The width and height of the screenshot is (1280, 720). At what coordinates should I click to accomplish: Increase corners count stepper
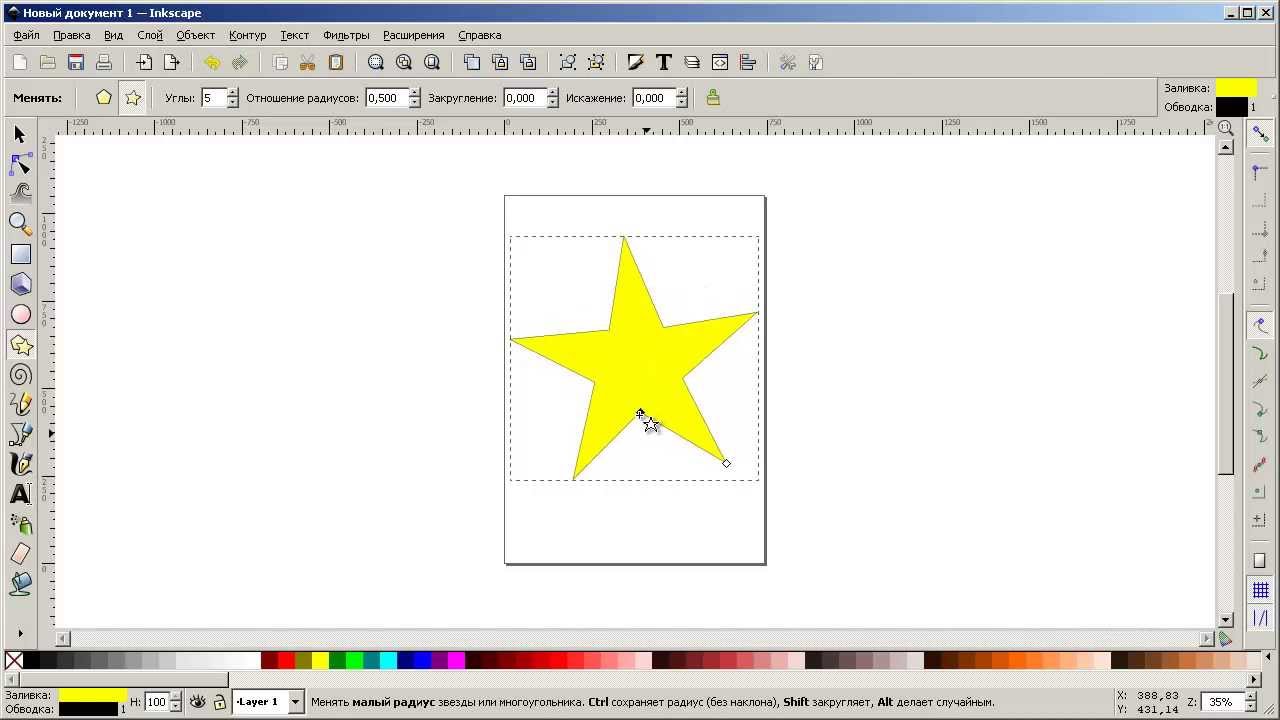(x=233, y=93)
